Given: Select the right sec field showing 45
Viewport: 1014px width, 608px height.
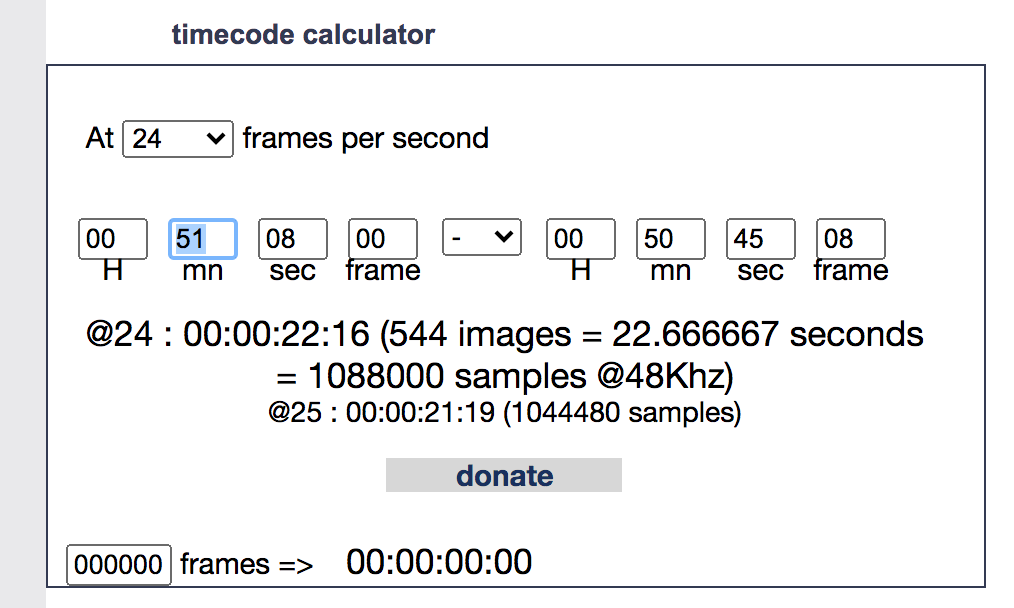Looking at the screenshot, I should click(760, 238).
